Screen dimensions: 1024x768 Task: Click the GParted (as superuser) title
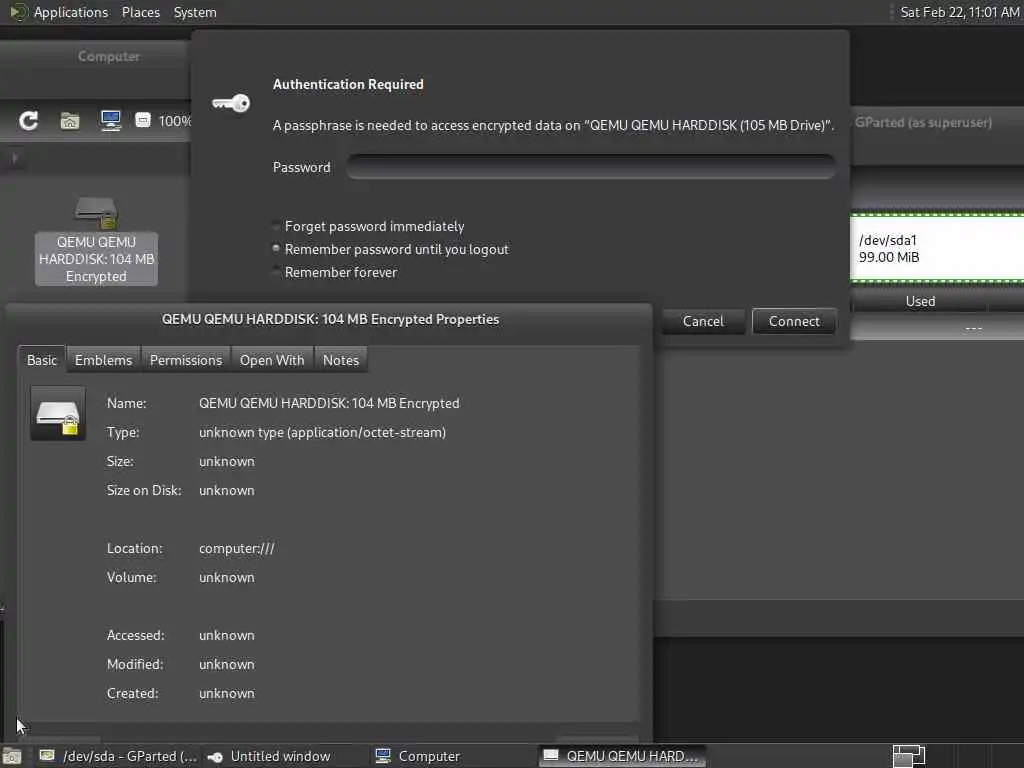pos(923,122)
